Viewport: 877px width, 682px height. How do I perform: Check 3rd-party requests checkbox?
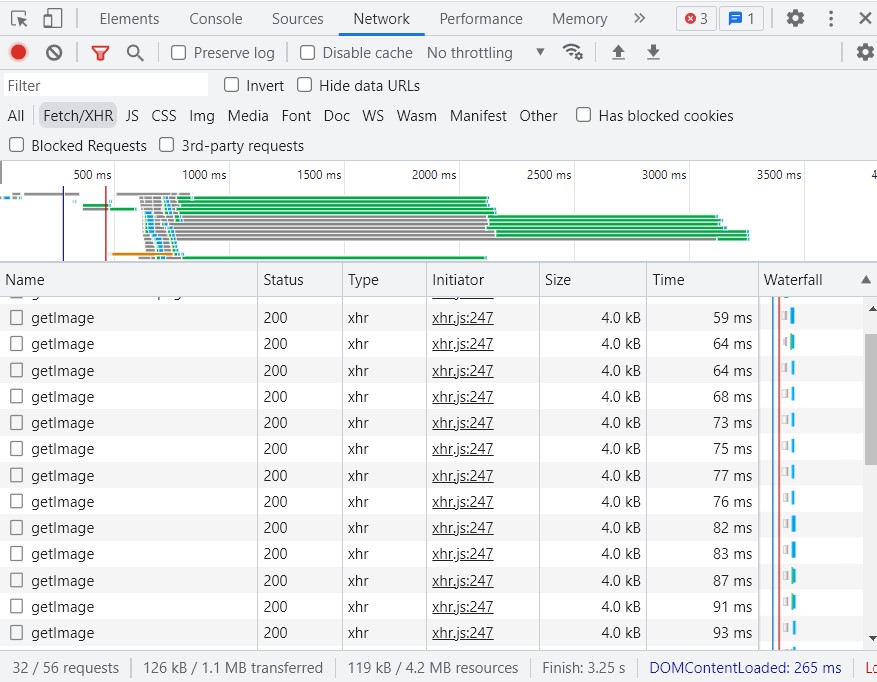(x=167, y=145)
